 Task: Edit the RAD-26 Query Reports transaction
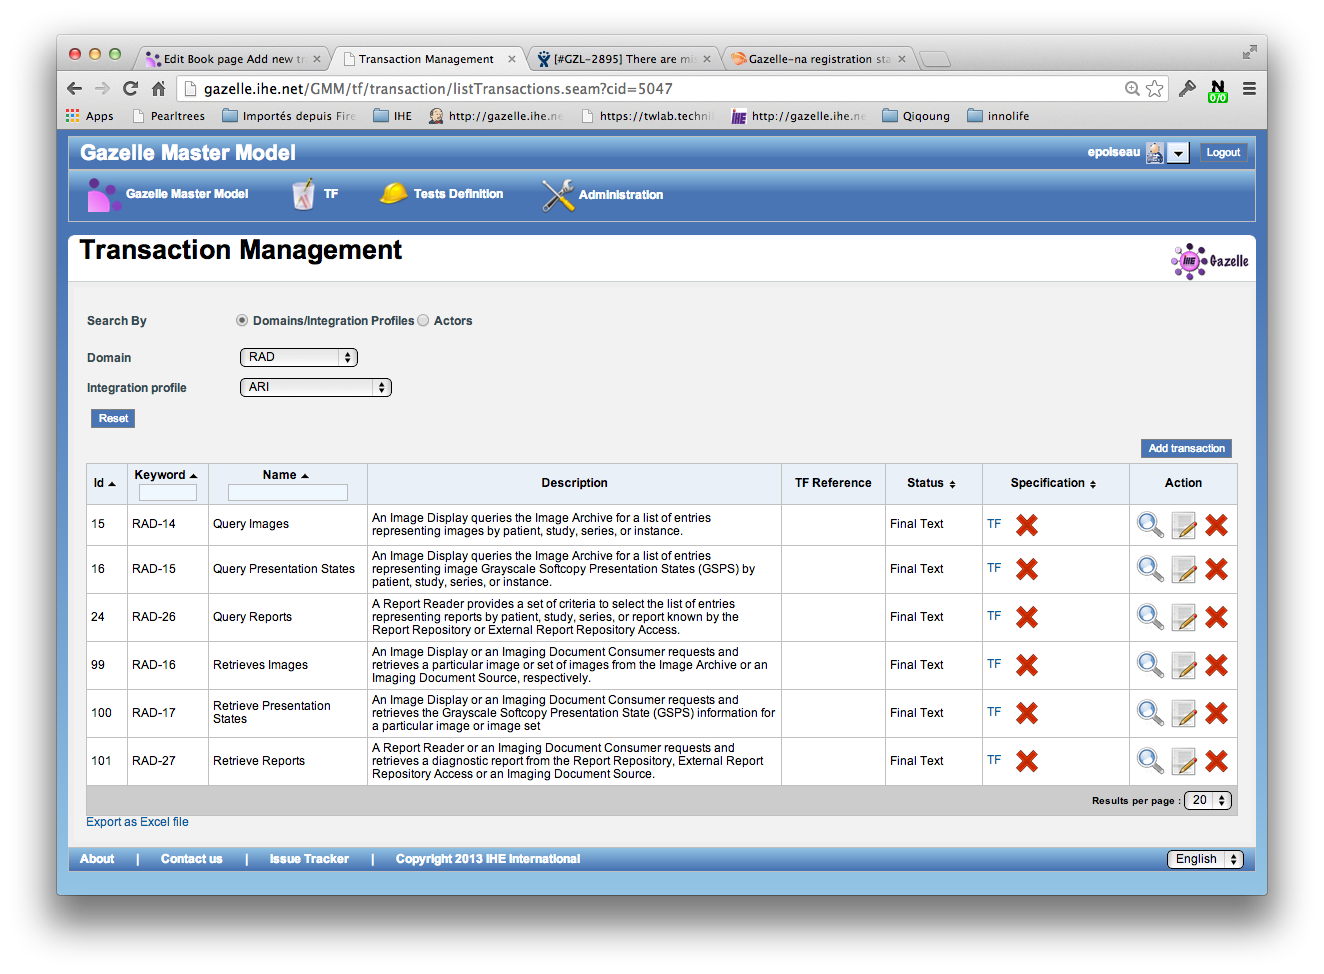[1184, 617]
